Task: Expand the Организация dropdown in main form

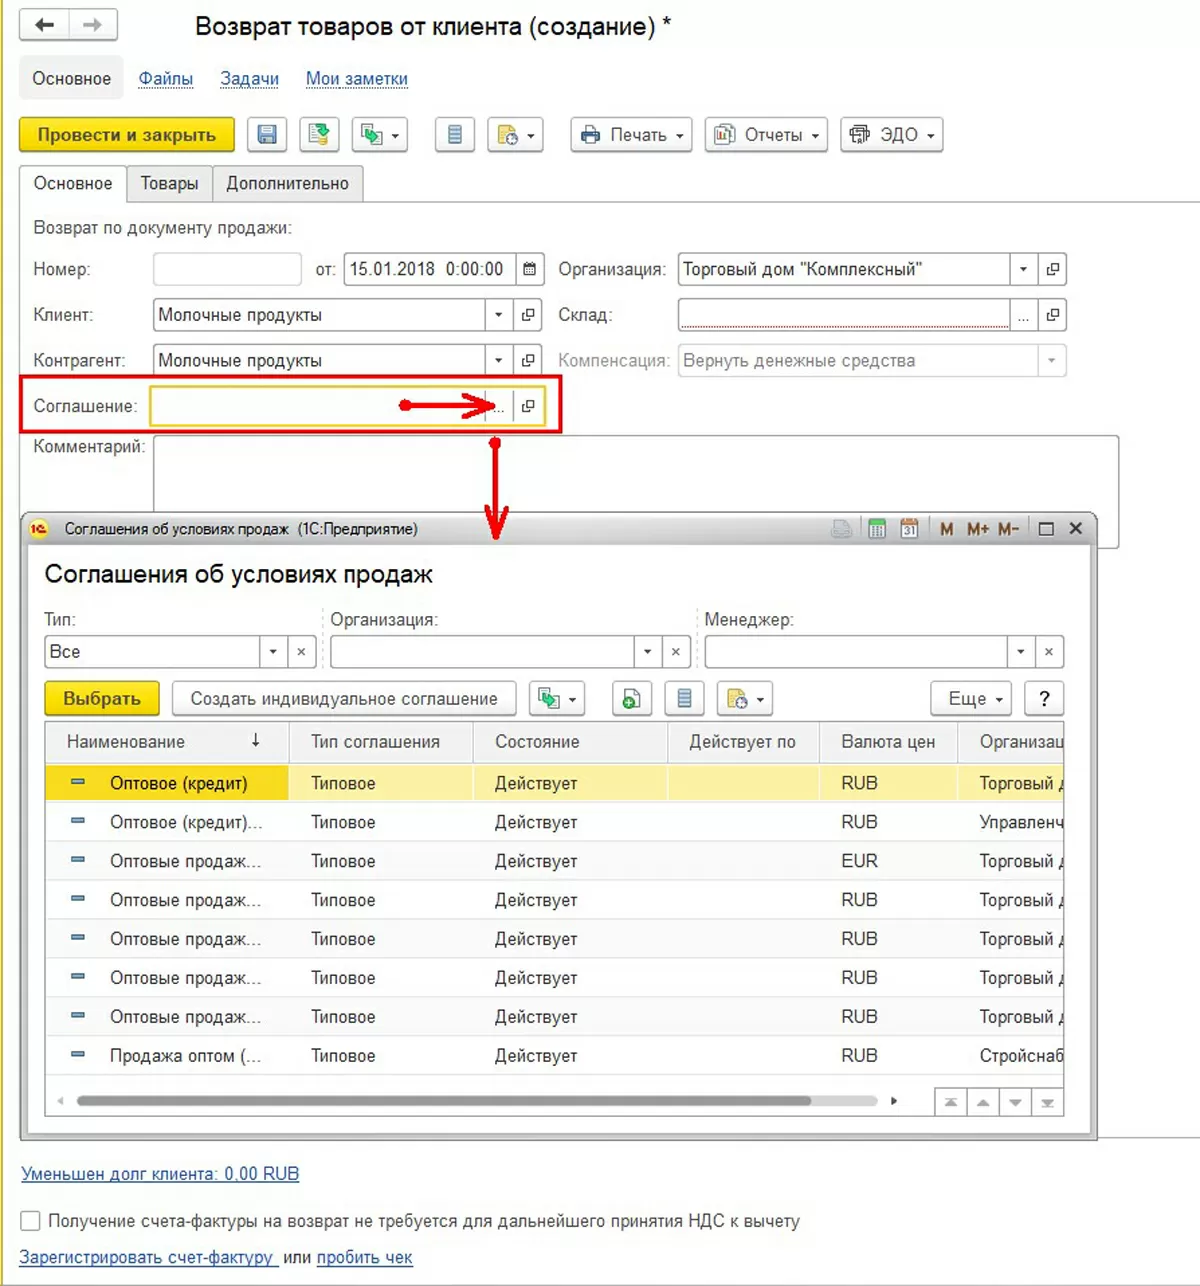Action: click(x=1023, y=269)
